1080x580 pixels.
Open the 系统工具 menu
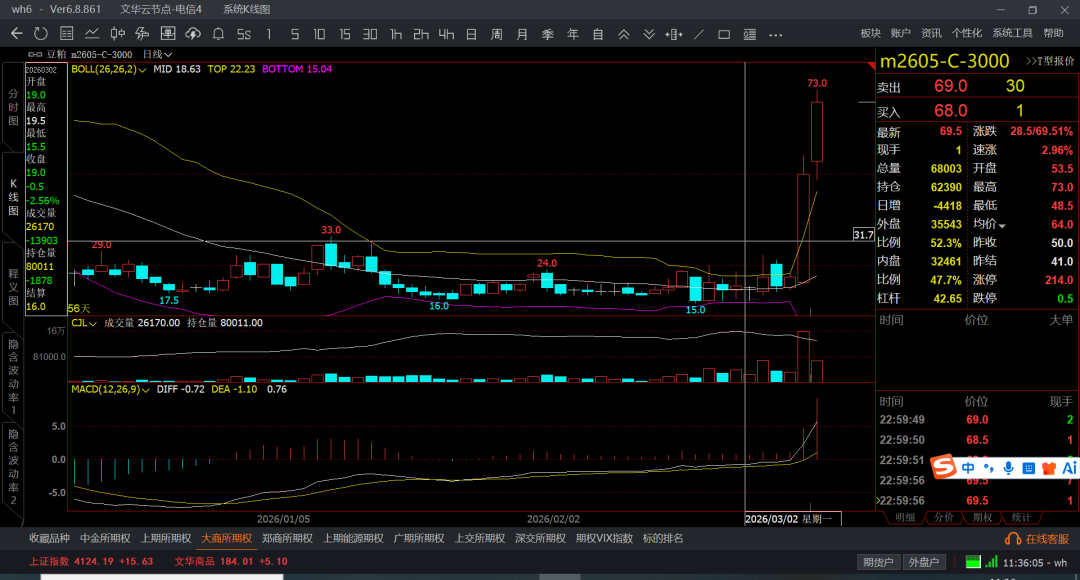[x=1012, y=33]
